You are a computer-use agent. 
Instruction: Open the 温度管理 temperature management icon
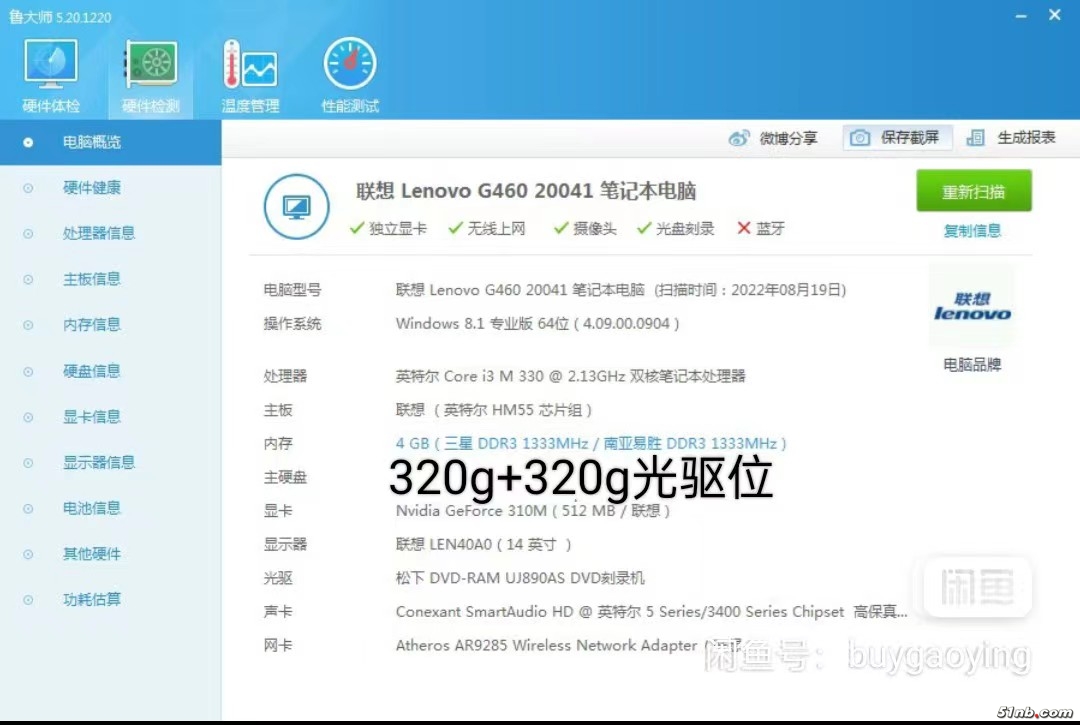[250, 66]
